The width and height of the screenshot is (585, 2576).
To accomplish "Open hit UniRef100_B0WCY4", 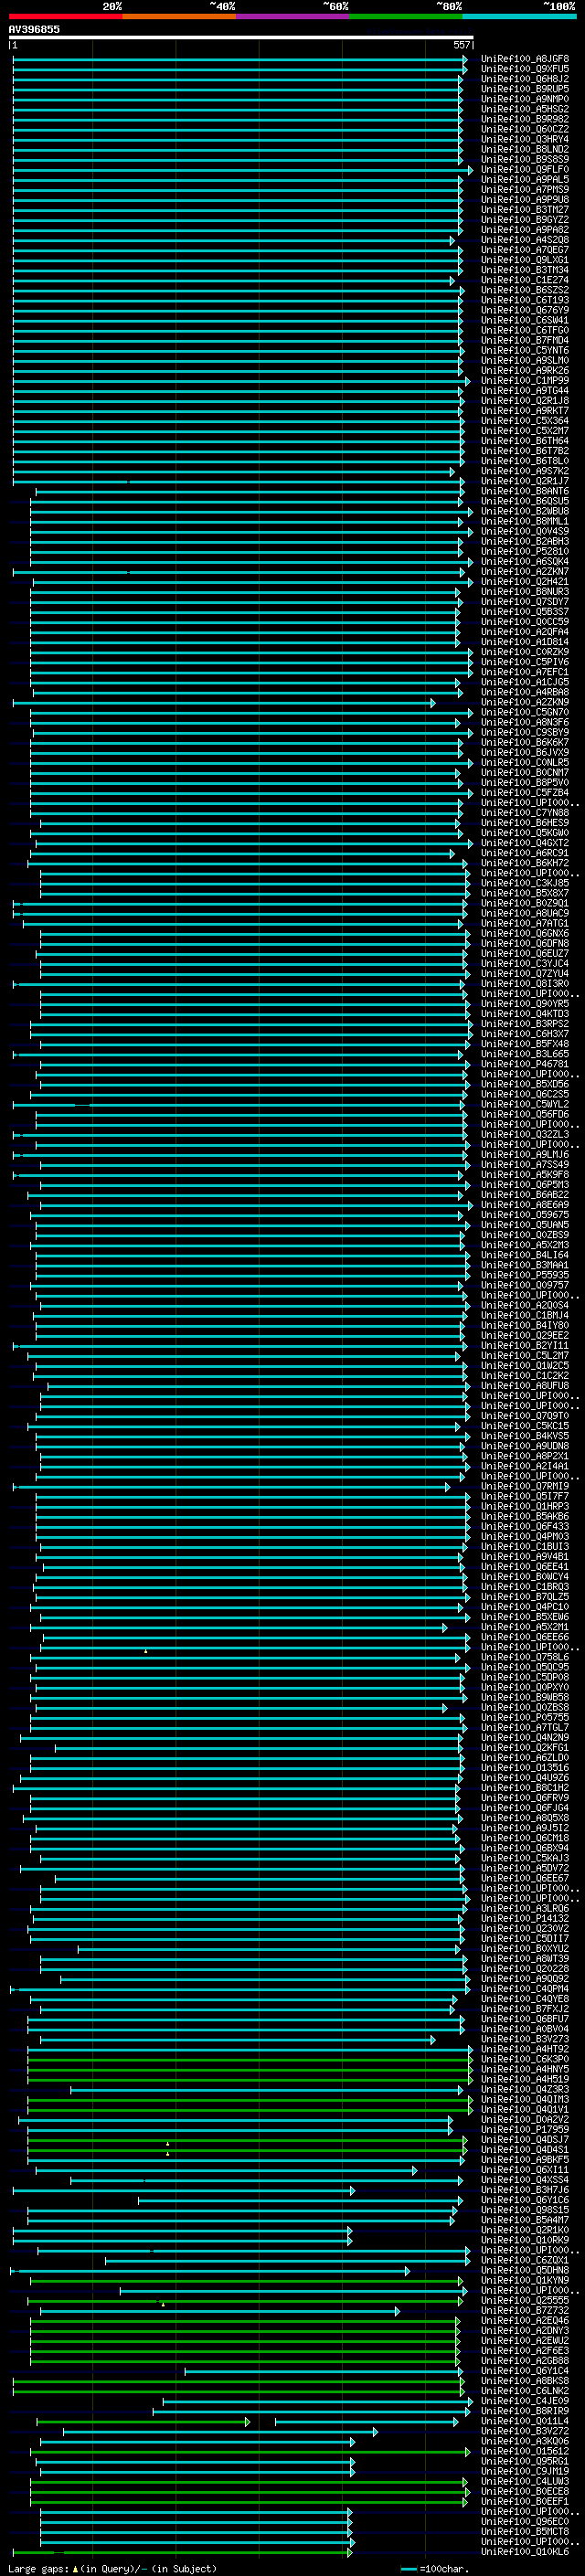I will coord(525,1577).
